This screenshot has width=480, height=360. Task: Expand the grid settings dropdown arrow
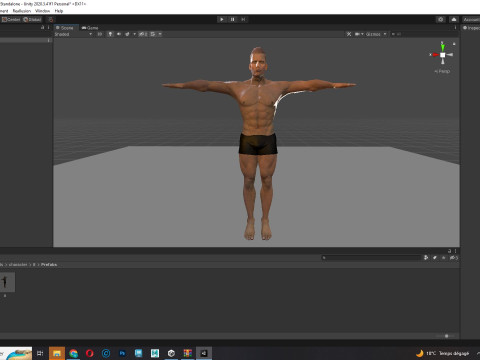click(160, 34)
